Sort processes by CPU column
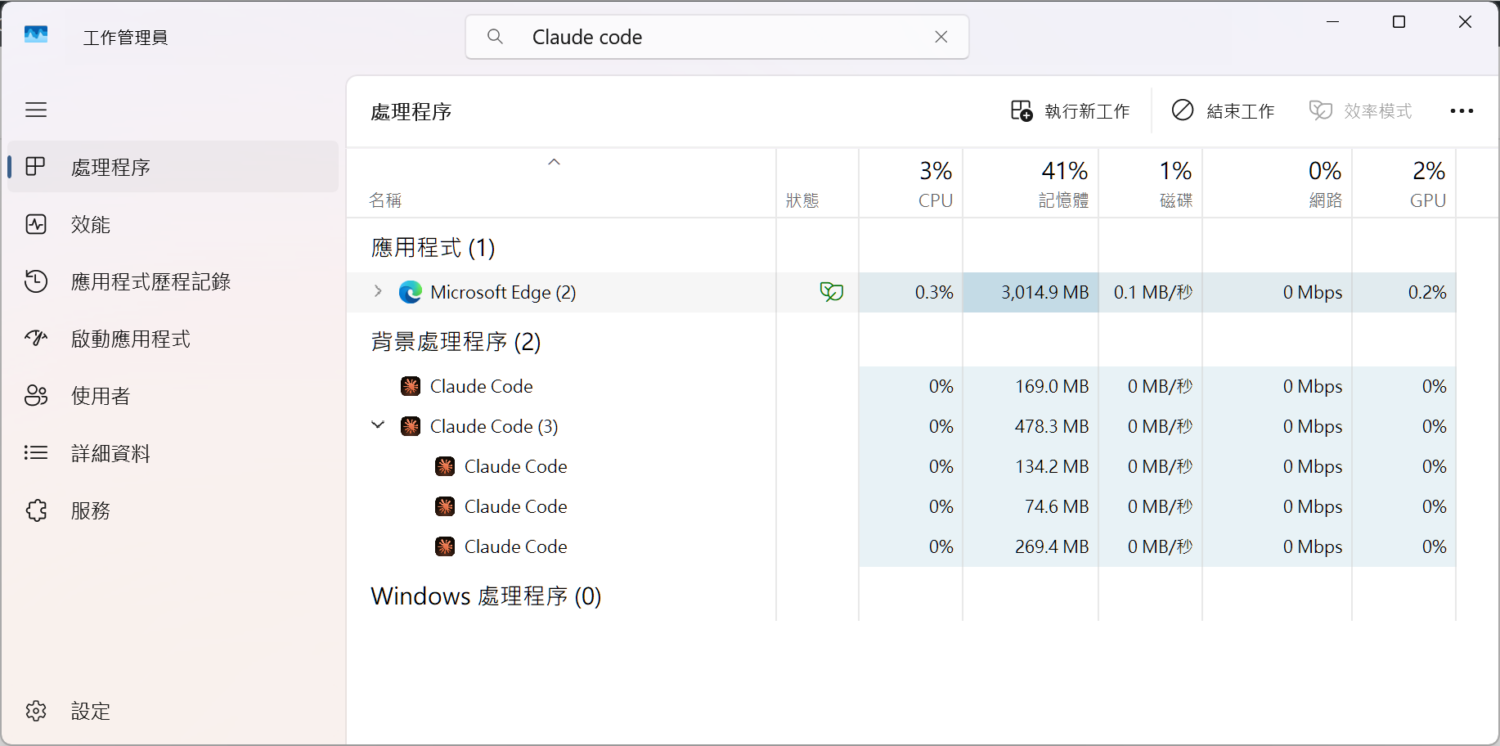The image size is (1500, 746). pyautogui.click(x=911, y=183)
